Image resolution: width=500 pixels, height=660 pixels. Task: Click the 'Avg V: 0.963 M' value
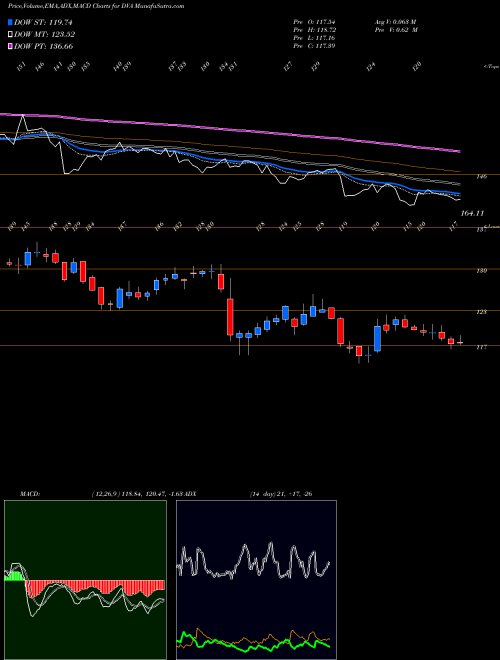click(395, 22)
